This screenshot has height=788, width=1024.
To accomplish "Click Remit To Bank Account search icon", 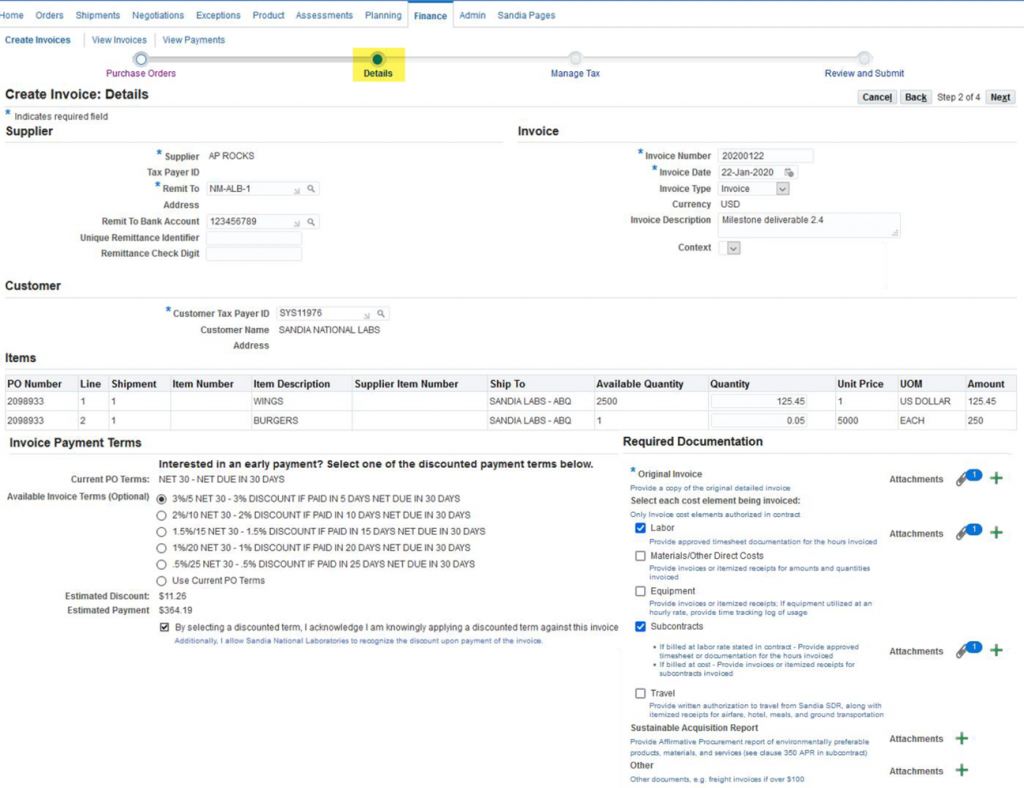I will [312, 222].
